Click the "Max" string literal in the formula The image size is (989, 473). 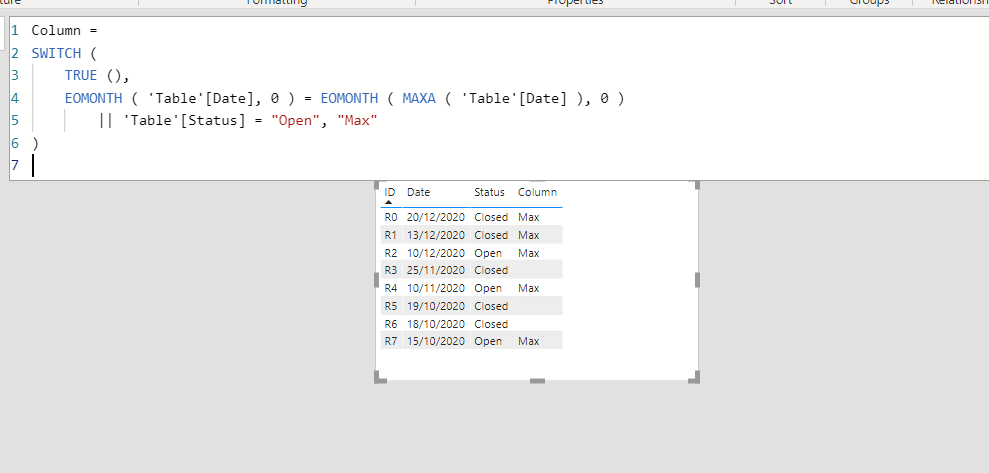pos(357,120)
